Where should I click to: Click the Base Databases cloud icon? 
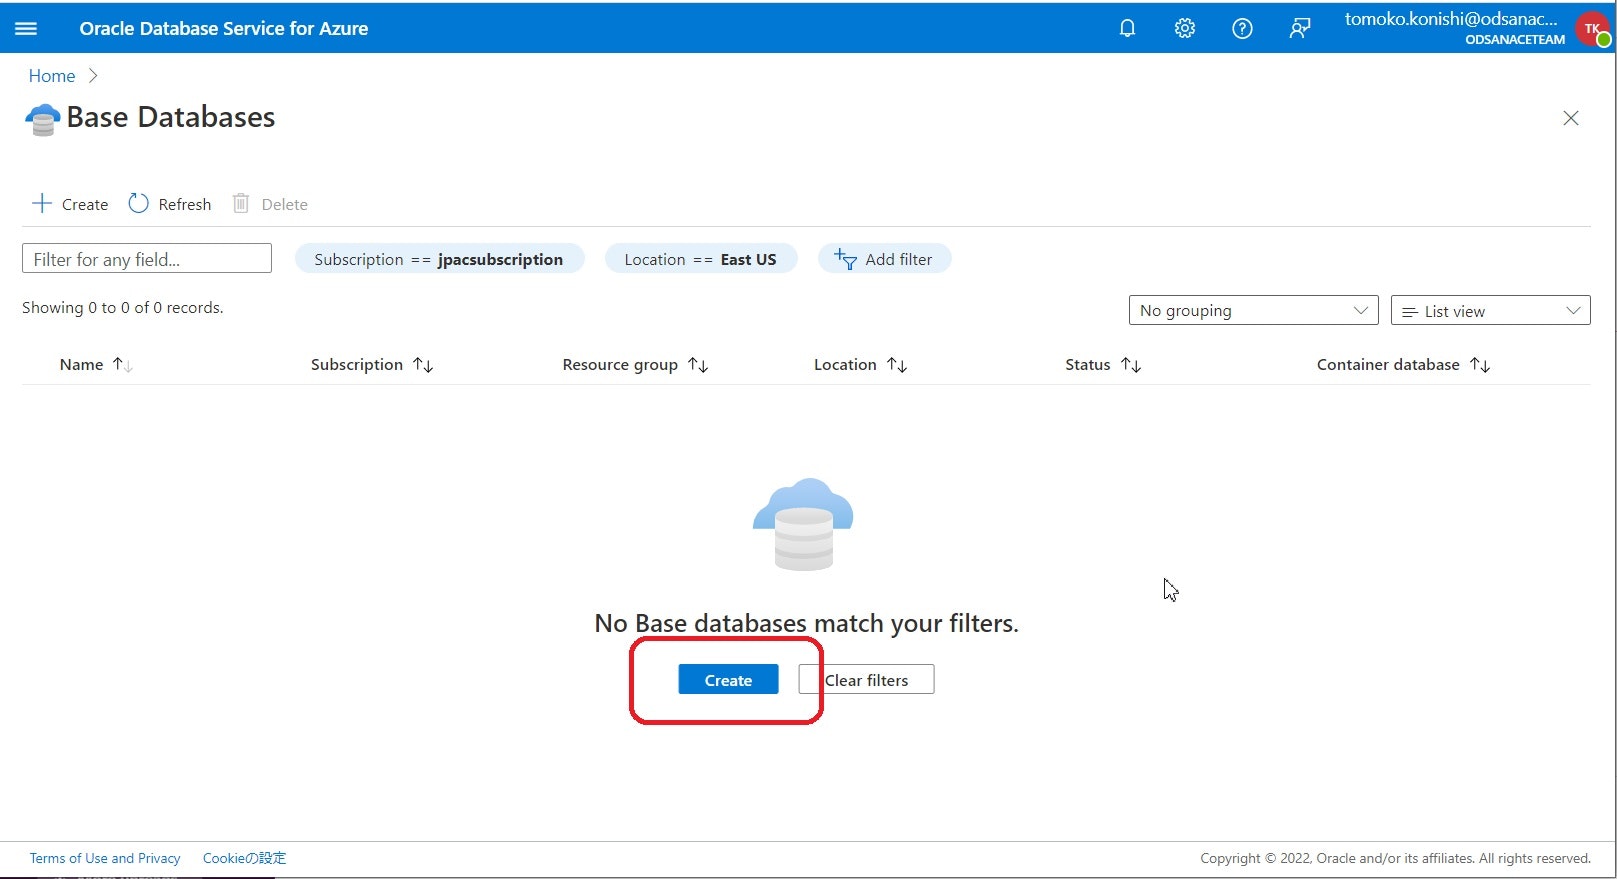tap(42, 119)
